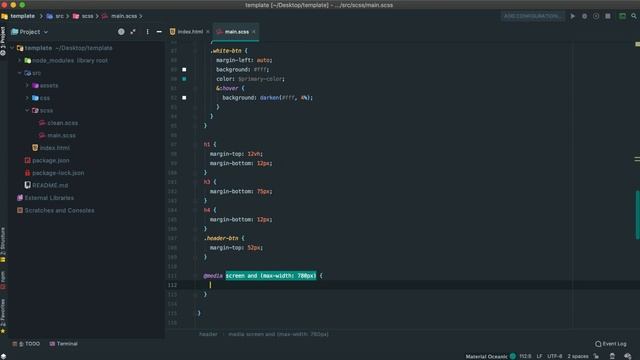Open the Structure side tab
This screenshot has width=640, height=360.
coord(3,244)
